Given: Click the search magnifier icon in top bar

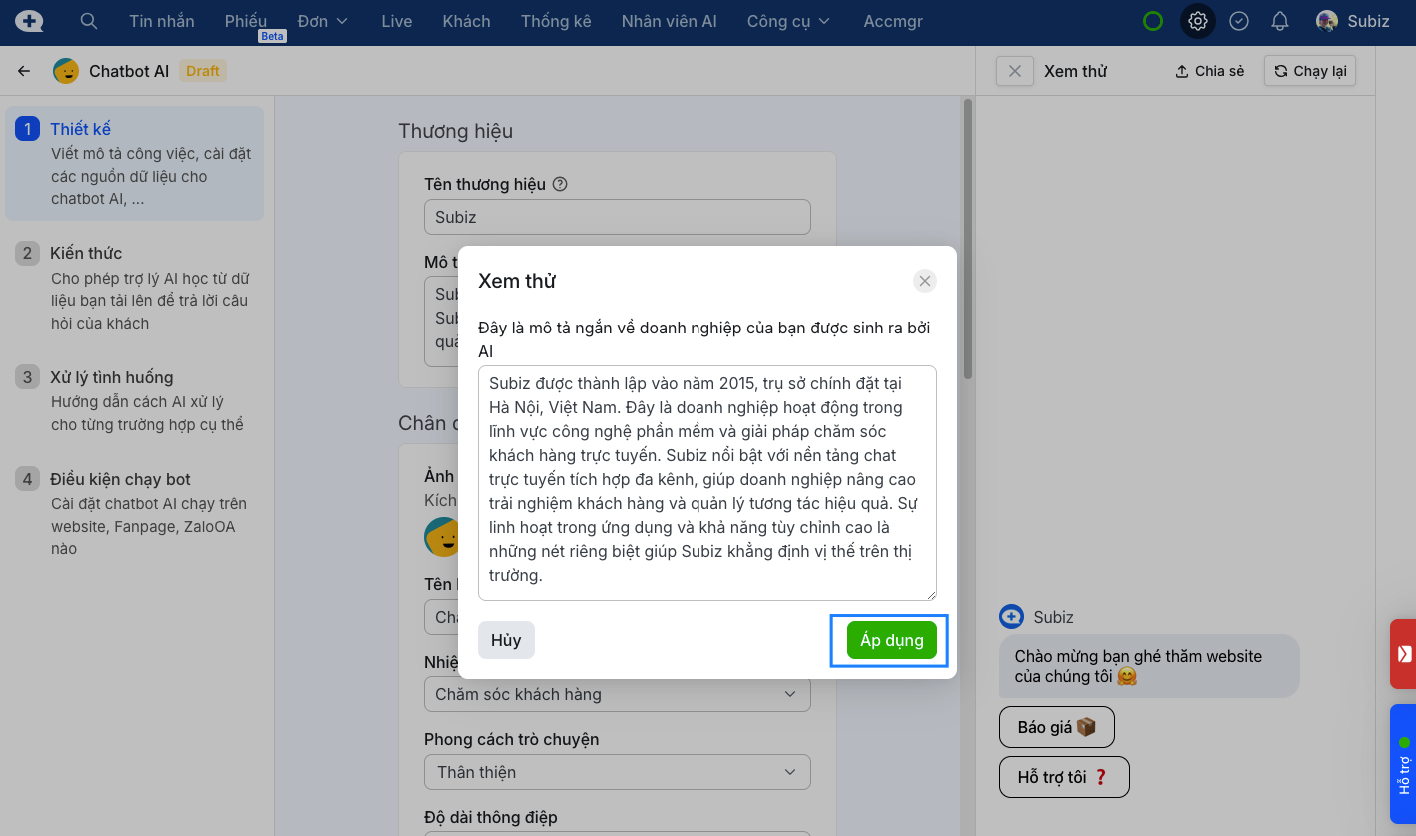Looking at the screenshot, I should [89, 21].
